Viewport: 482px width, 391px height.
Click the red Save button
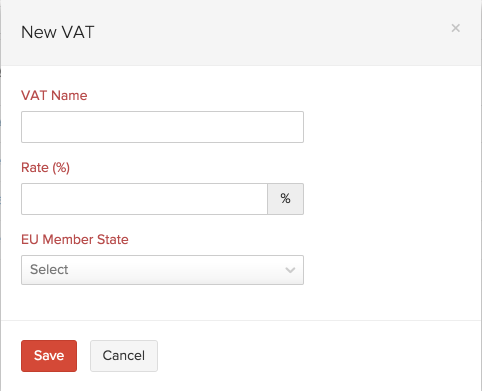click(x=49, y=356)
